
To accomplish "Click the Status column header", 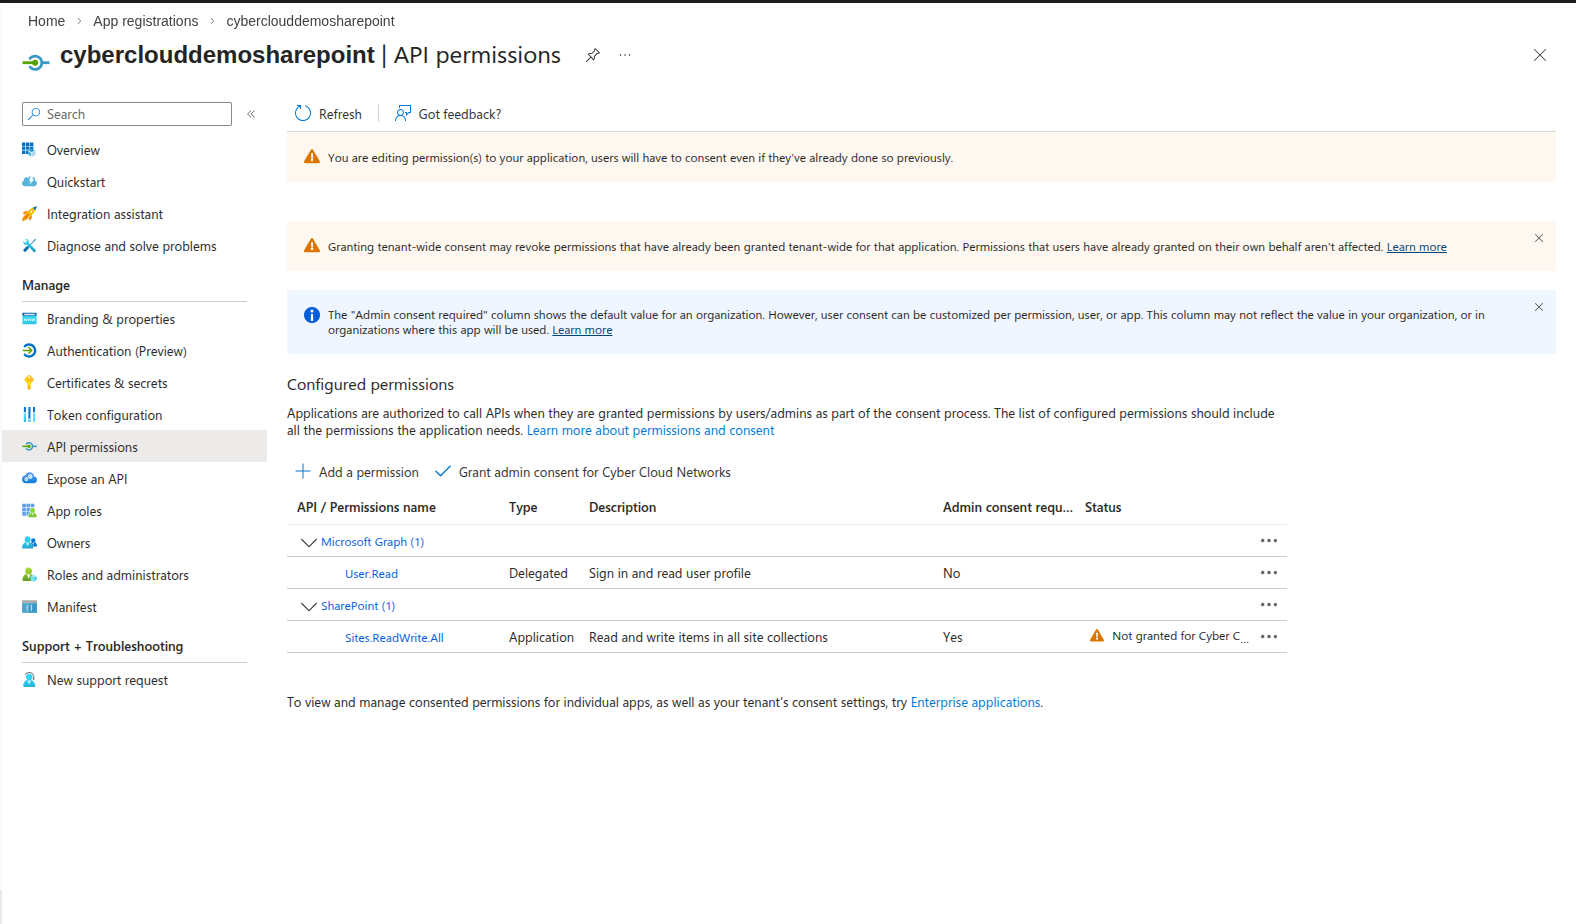I will pos(1103,508).
